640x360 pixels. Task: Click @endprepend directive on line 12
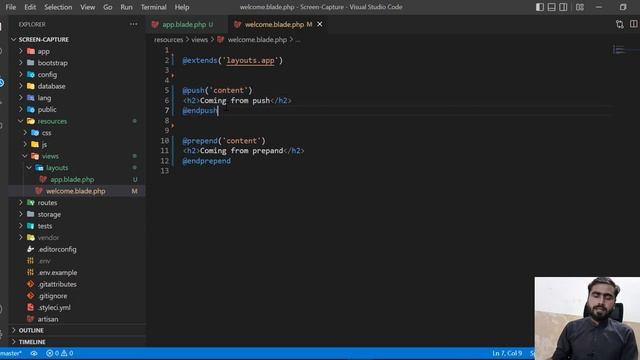coord(207,161)
